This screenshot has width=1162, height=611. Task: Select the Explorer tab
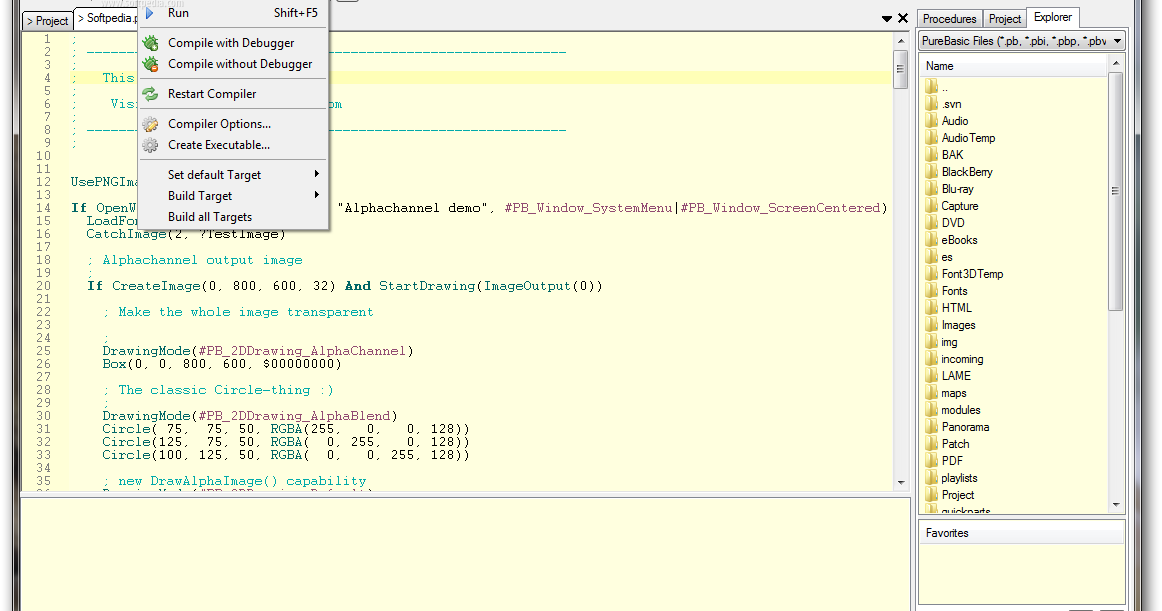coord(1053,17)
